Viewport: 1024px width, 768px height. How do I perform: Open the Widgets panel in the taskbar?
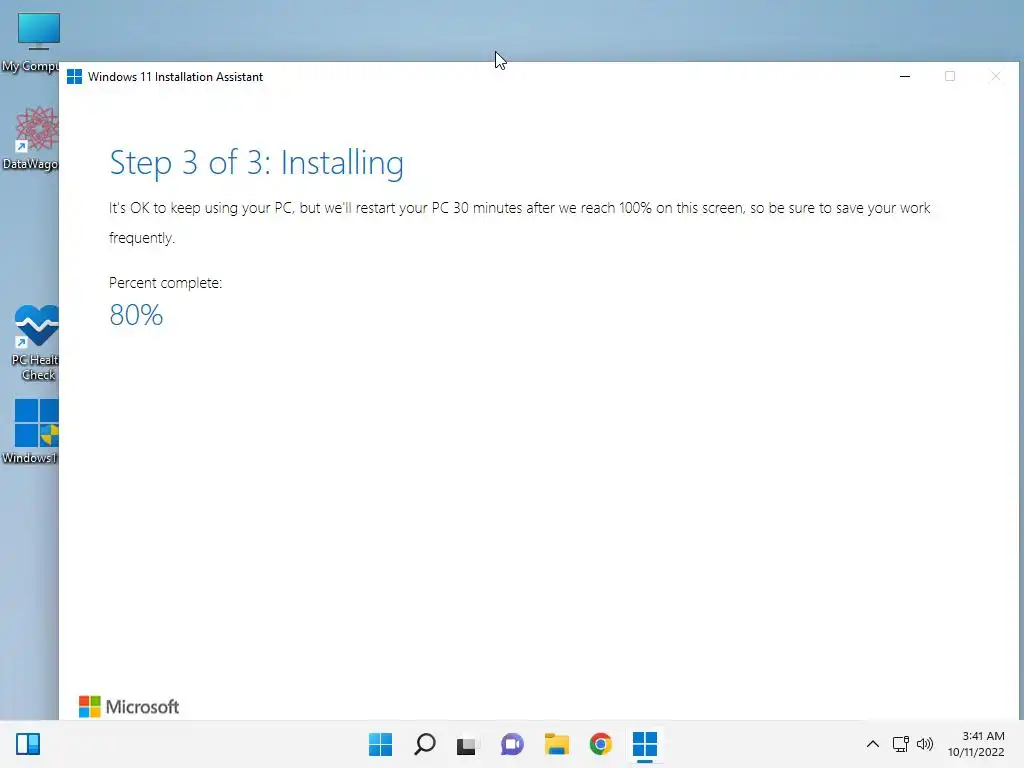[x=28, y=744]
